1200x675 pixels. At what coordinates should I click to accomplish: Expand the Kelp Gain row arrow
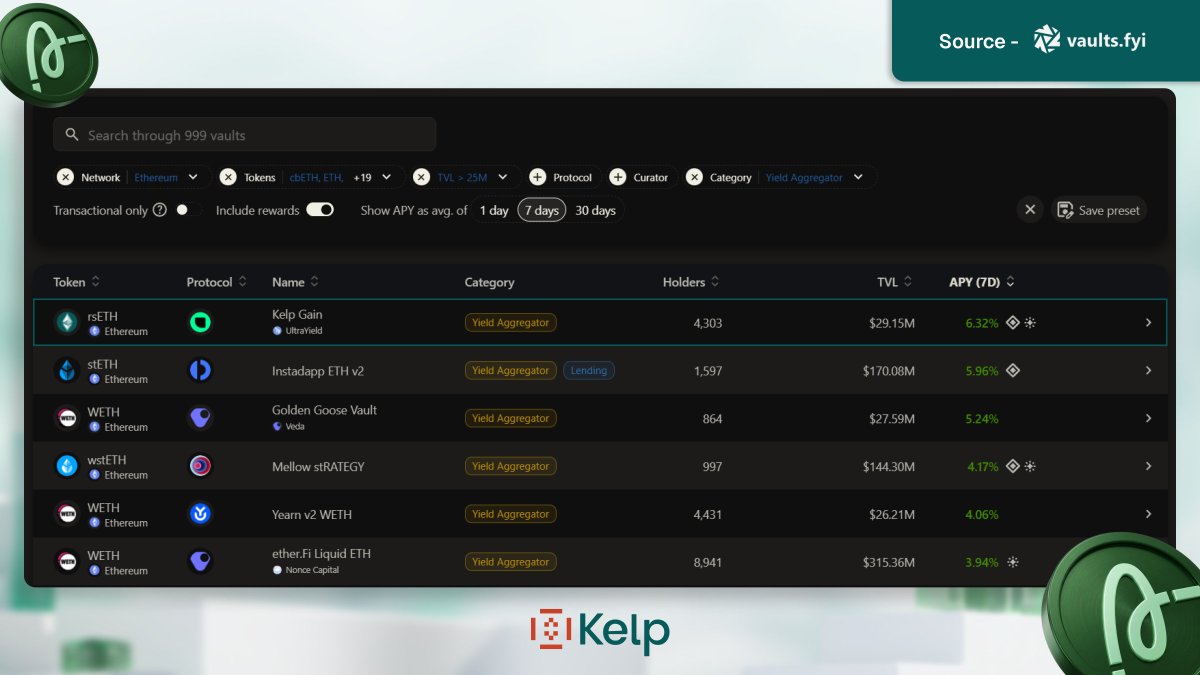[1148, 322]
